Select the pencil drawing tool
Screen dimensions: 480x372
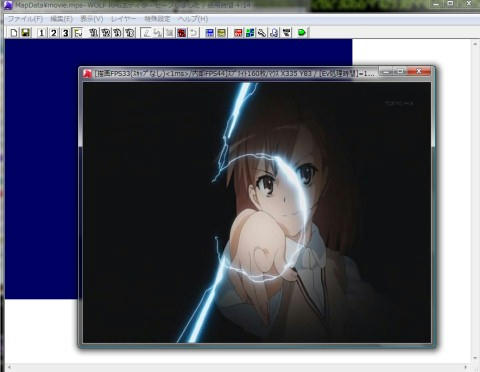pos(146,33)
